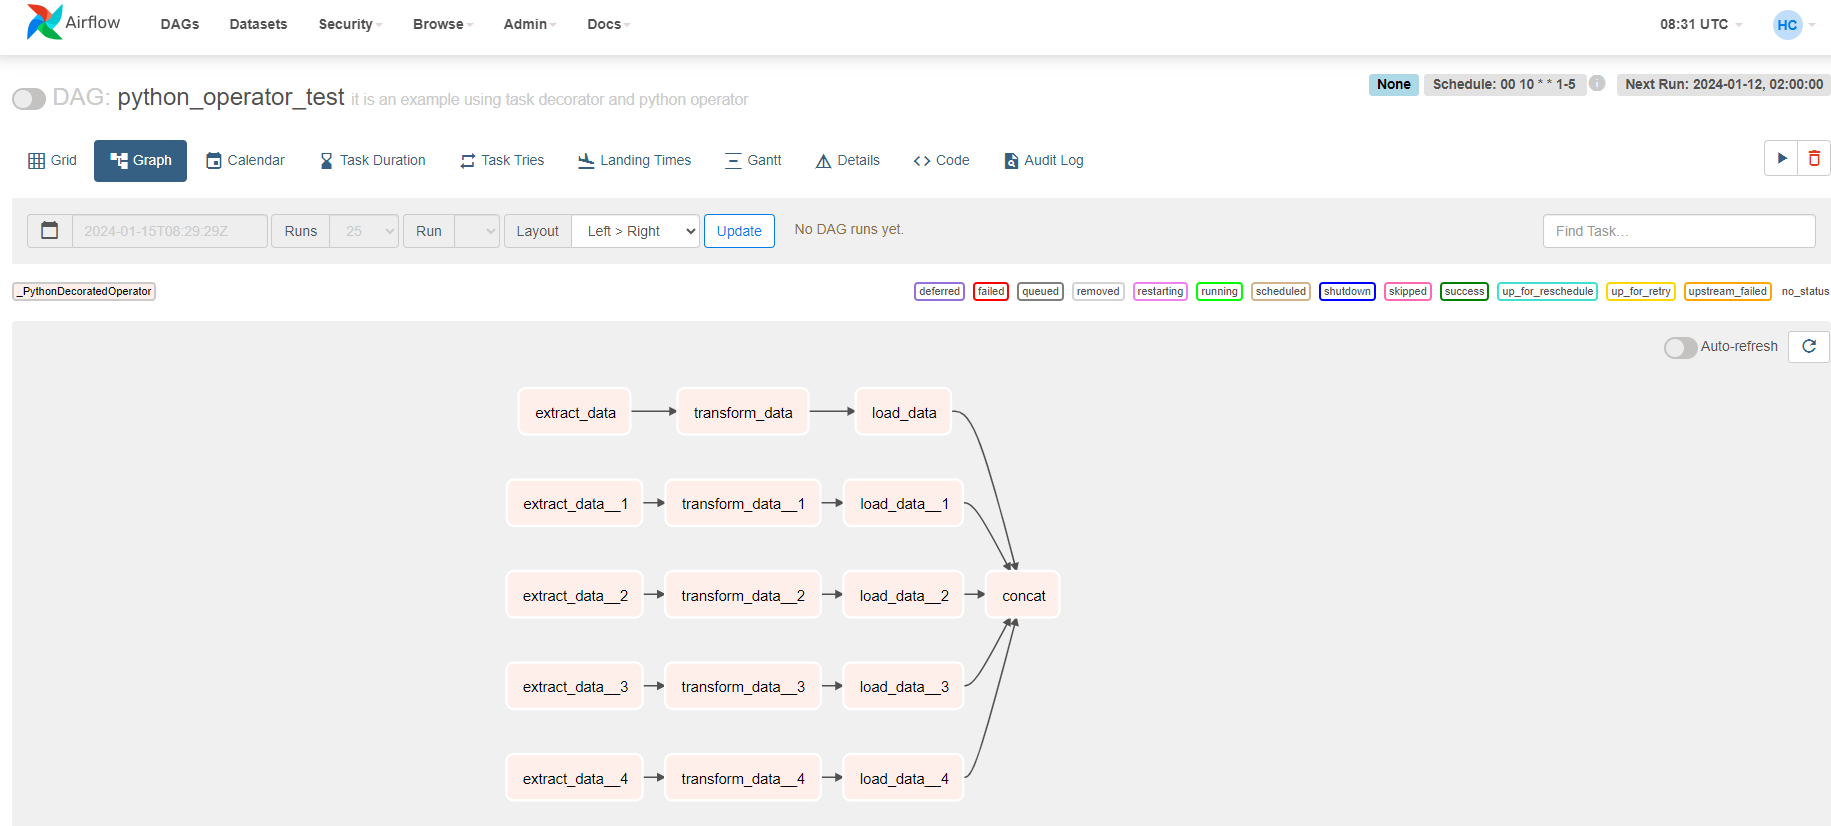The height and width of the screenshot is (826, 1831).
Task: Enable the Auto-refresh switch
Action: click(1680, 347)
